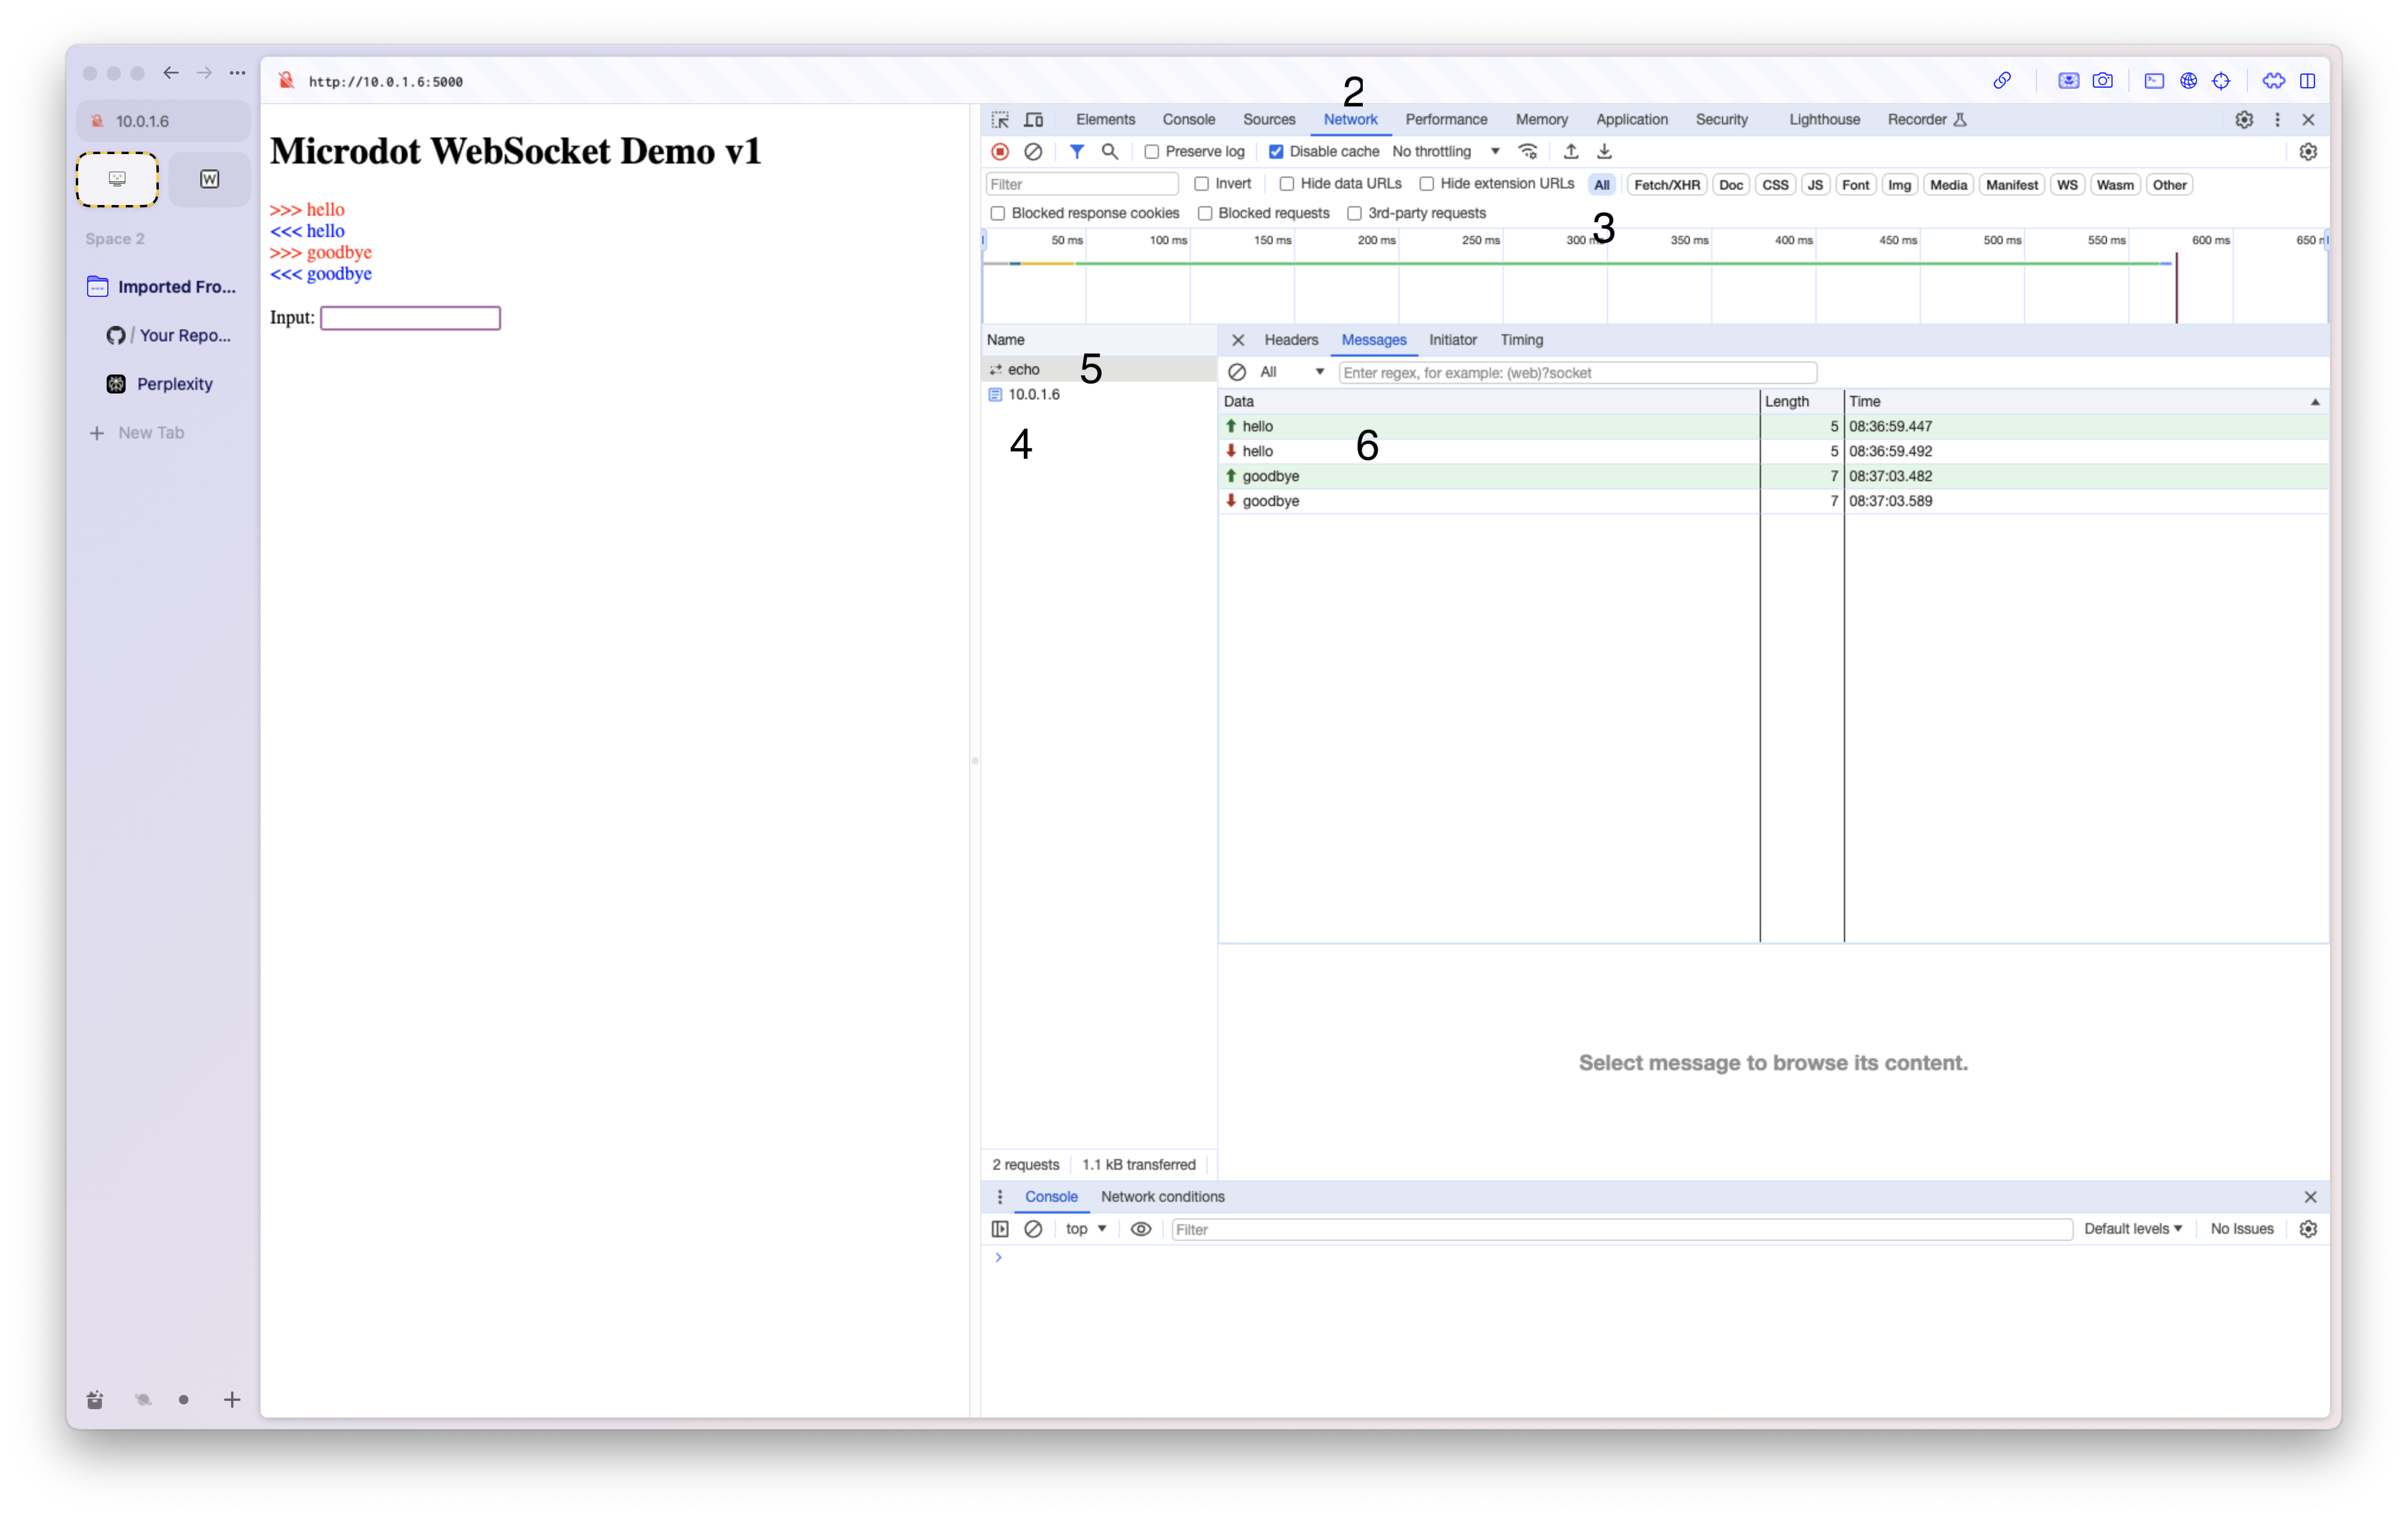Open the No throttling dropdown
The image size is (2408, 1517).
tap(1446, 152)
